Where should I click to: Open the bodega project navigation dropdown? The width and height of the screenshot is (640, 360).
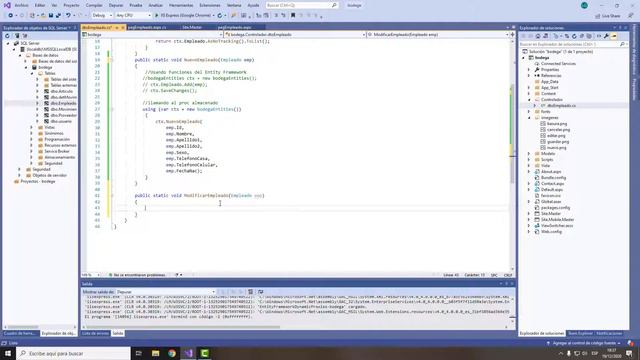pos(152,35)
